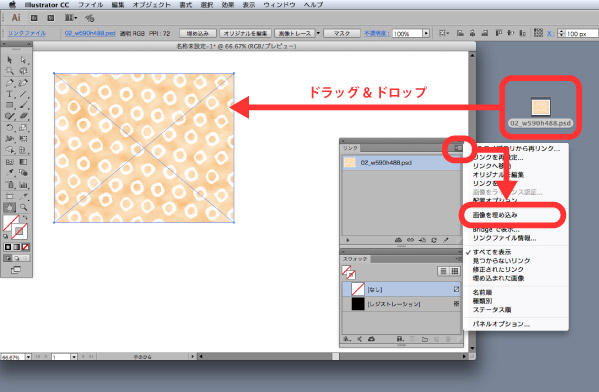Expand link info triangle in Links panel
The height and width of the screenshot is (392, 599).
click(x=348, y=240)
